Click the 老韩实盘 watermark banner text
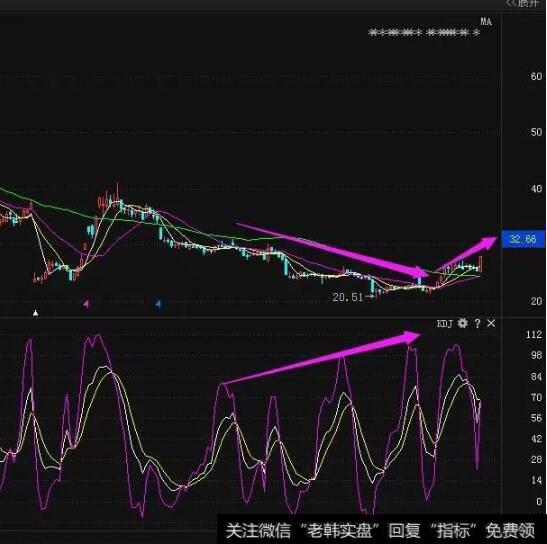This screenshot has height=544, width=547. pos(339,531)
